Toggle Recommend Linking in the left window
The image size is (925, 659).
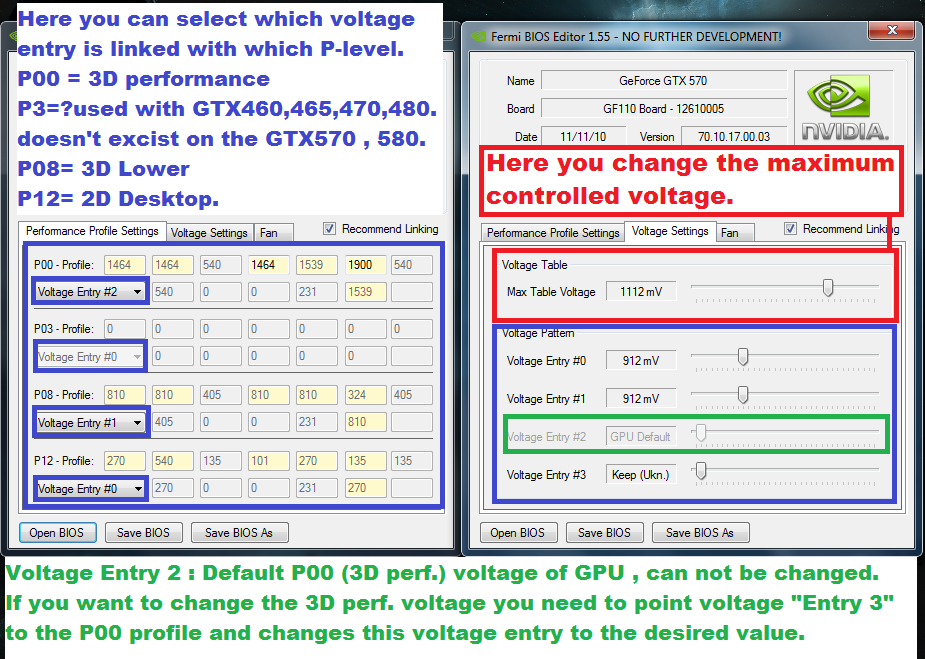coord(329,229)
